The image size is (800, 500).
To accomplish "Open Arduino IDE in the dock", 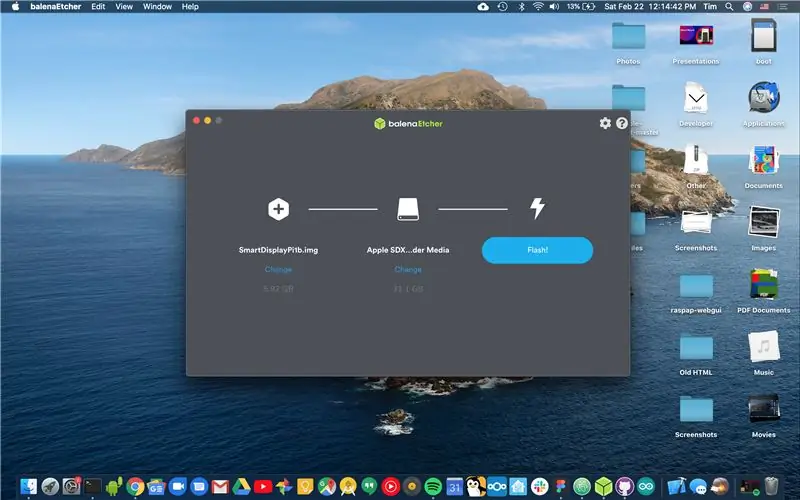I will [645, 486].
